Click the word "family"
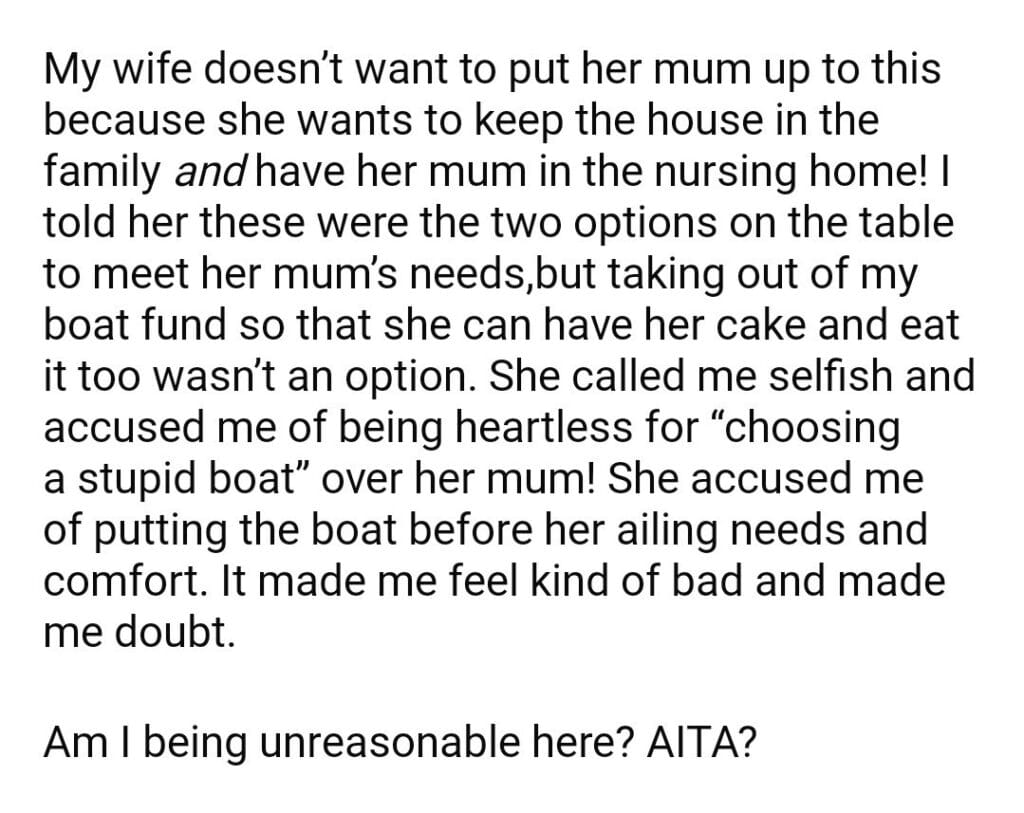 [103, 173]
